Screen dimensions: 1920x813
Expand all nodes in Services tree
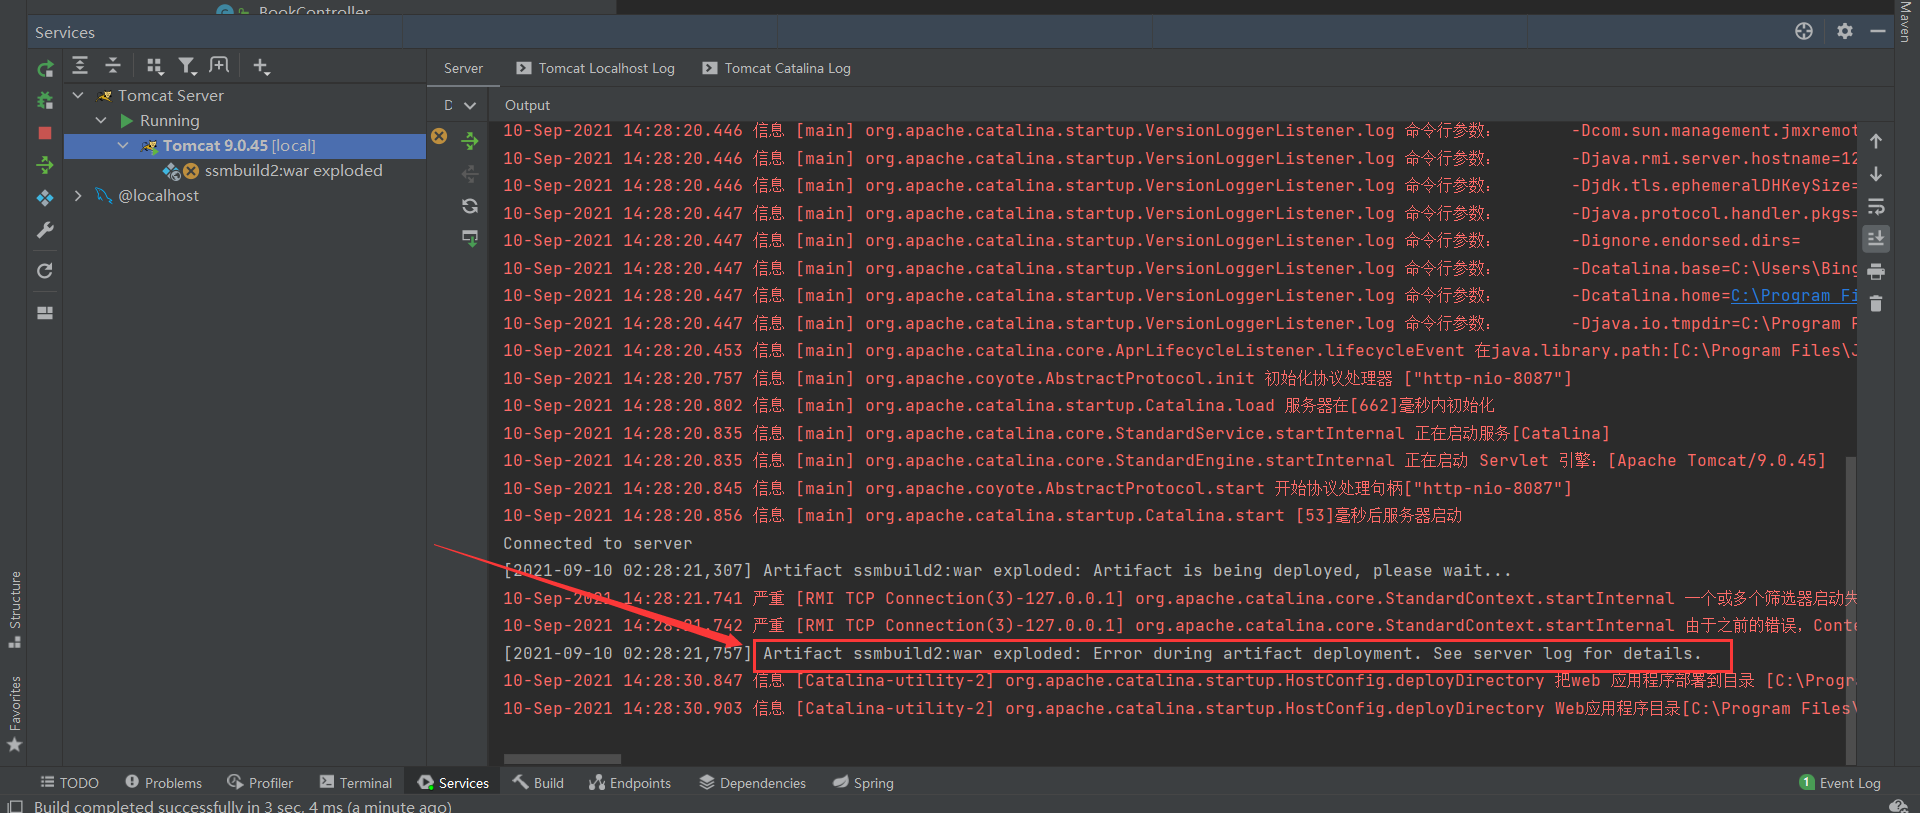pyautogui.click(x=80, y=66)
